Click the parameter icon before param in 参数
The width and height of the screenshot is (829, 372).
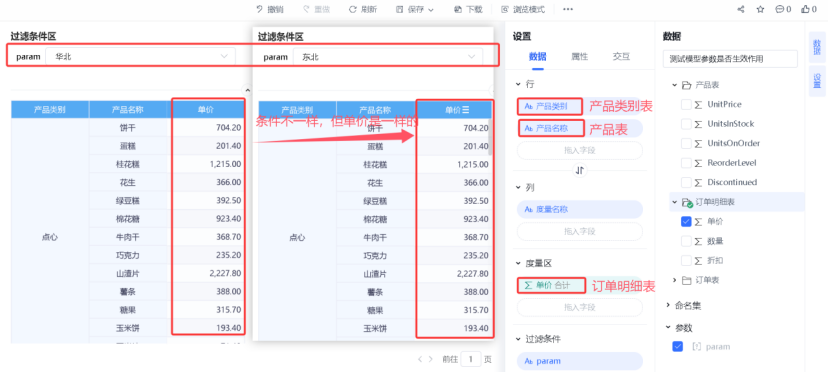pyautogui.click(x=696, y=347)
